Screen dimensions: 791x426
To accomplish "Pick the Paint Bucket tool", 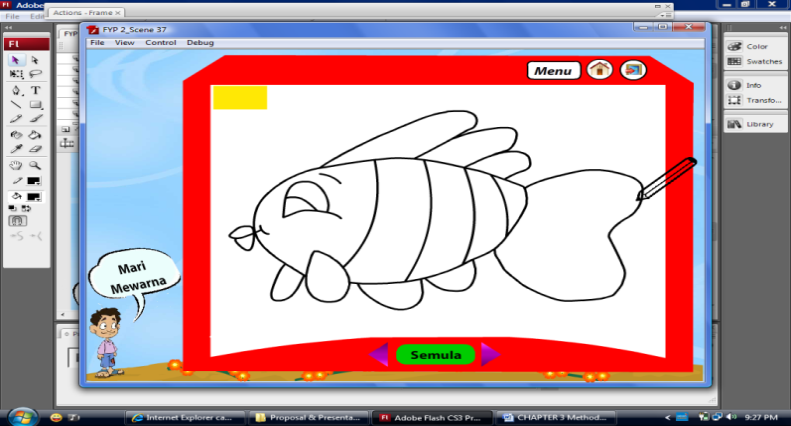I will [x=35, y=134].
